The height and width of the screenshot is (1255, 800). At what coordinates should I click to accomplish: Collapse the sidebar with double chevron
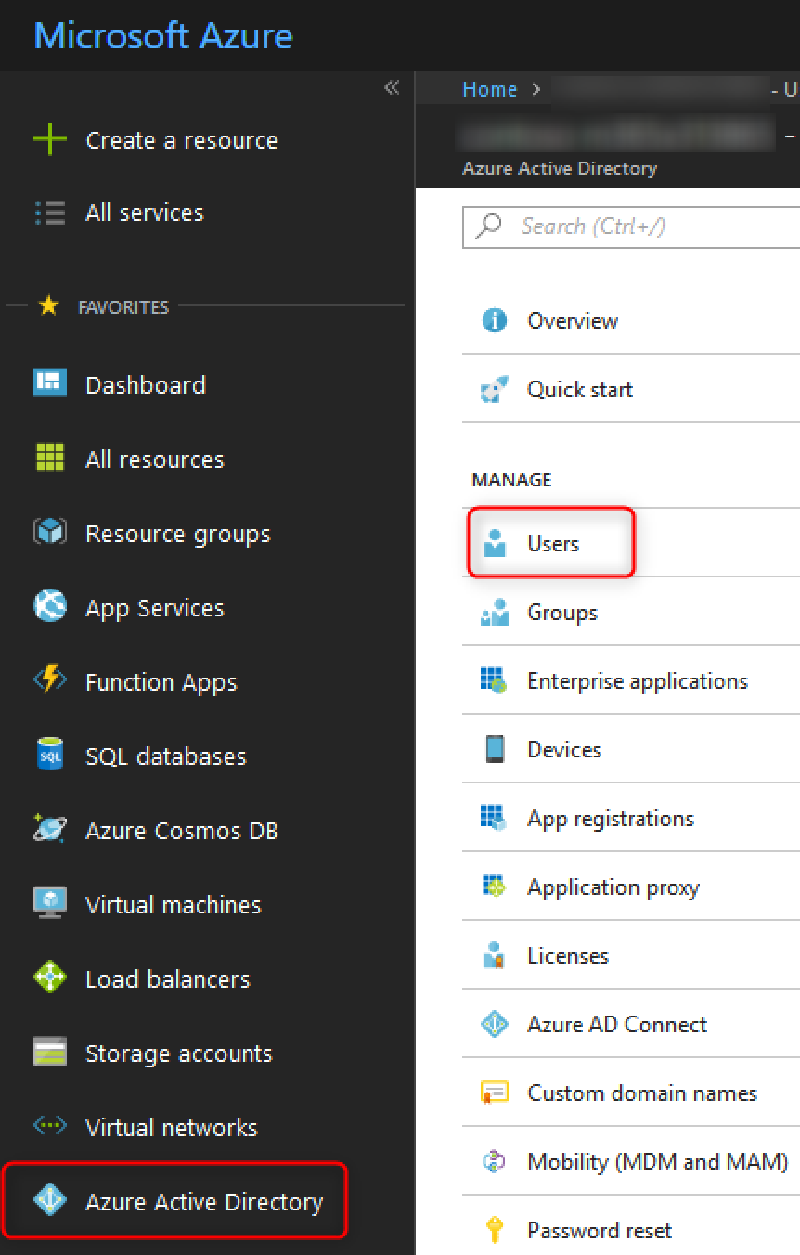391,88
